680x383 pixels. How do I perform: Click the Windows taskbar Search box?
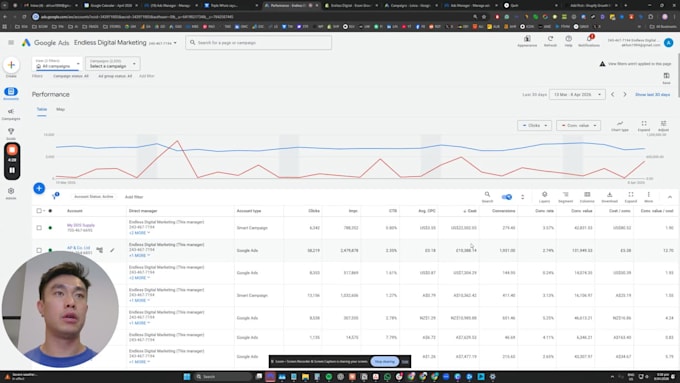[222, 376]
